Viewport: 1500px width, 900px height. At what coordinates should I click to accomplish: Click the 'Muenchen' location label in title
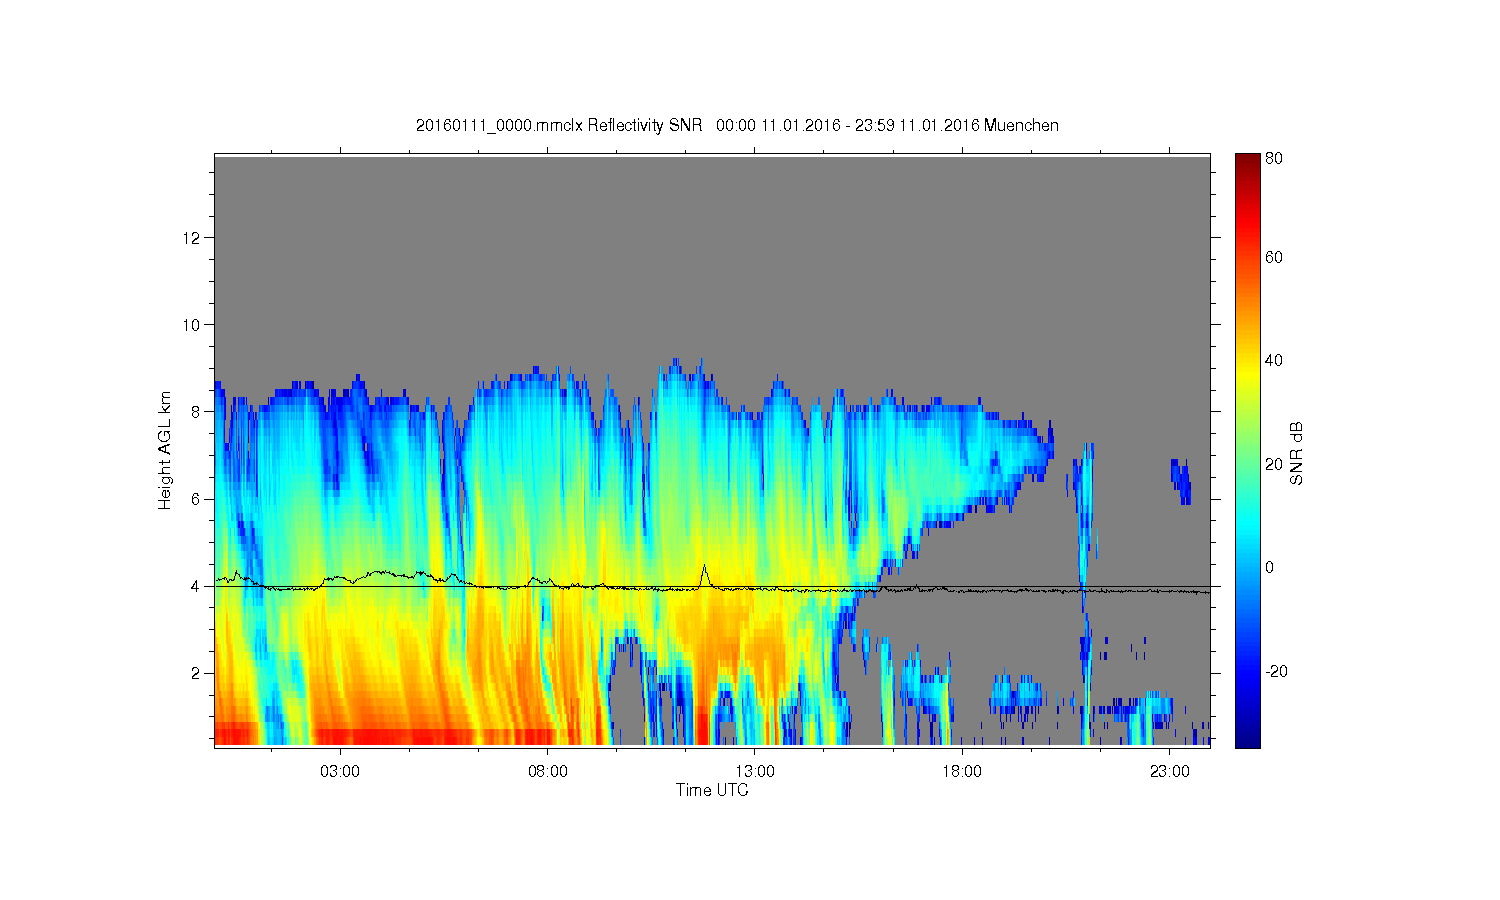tap(1021, 125)
